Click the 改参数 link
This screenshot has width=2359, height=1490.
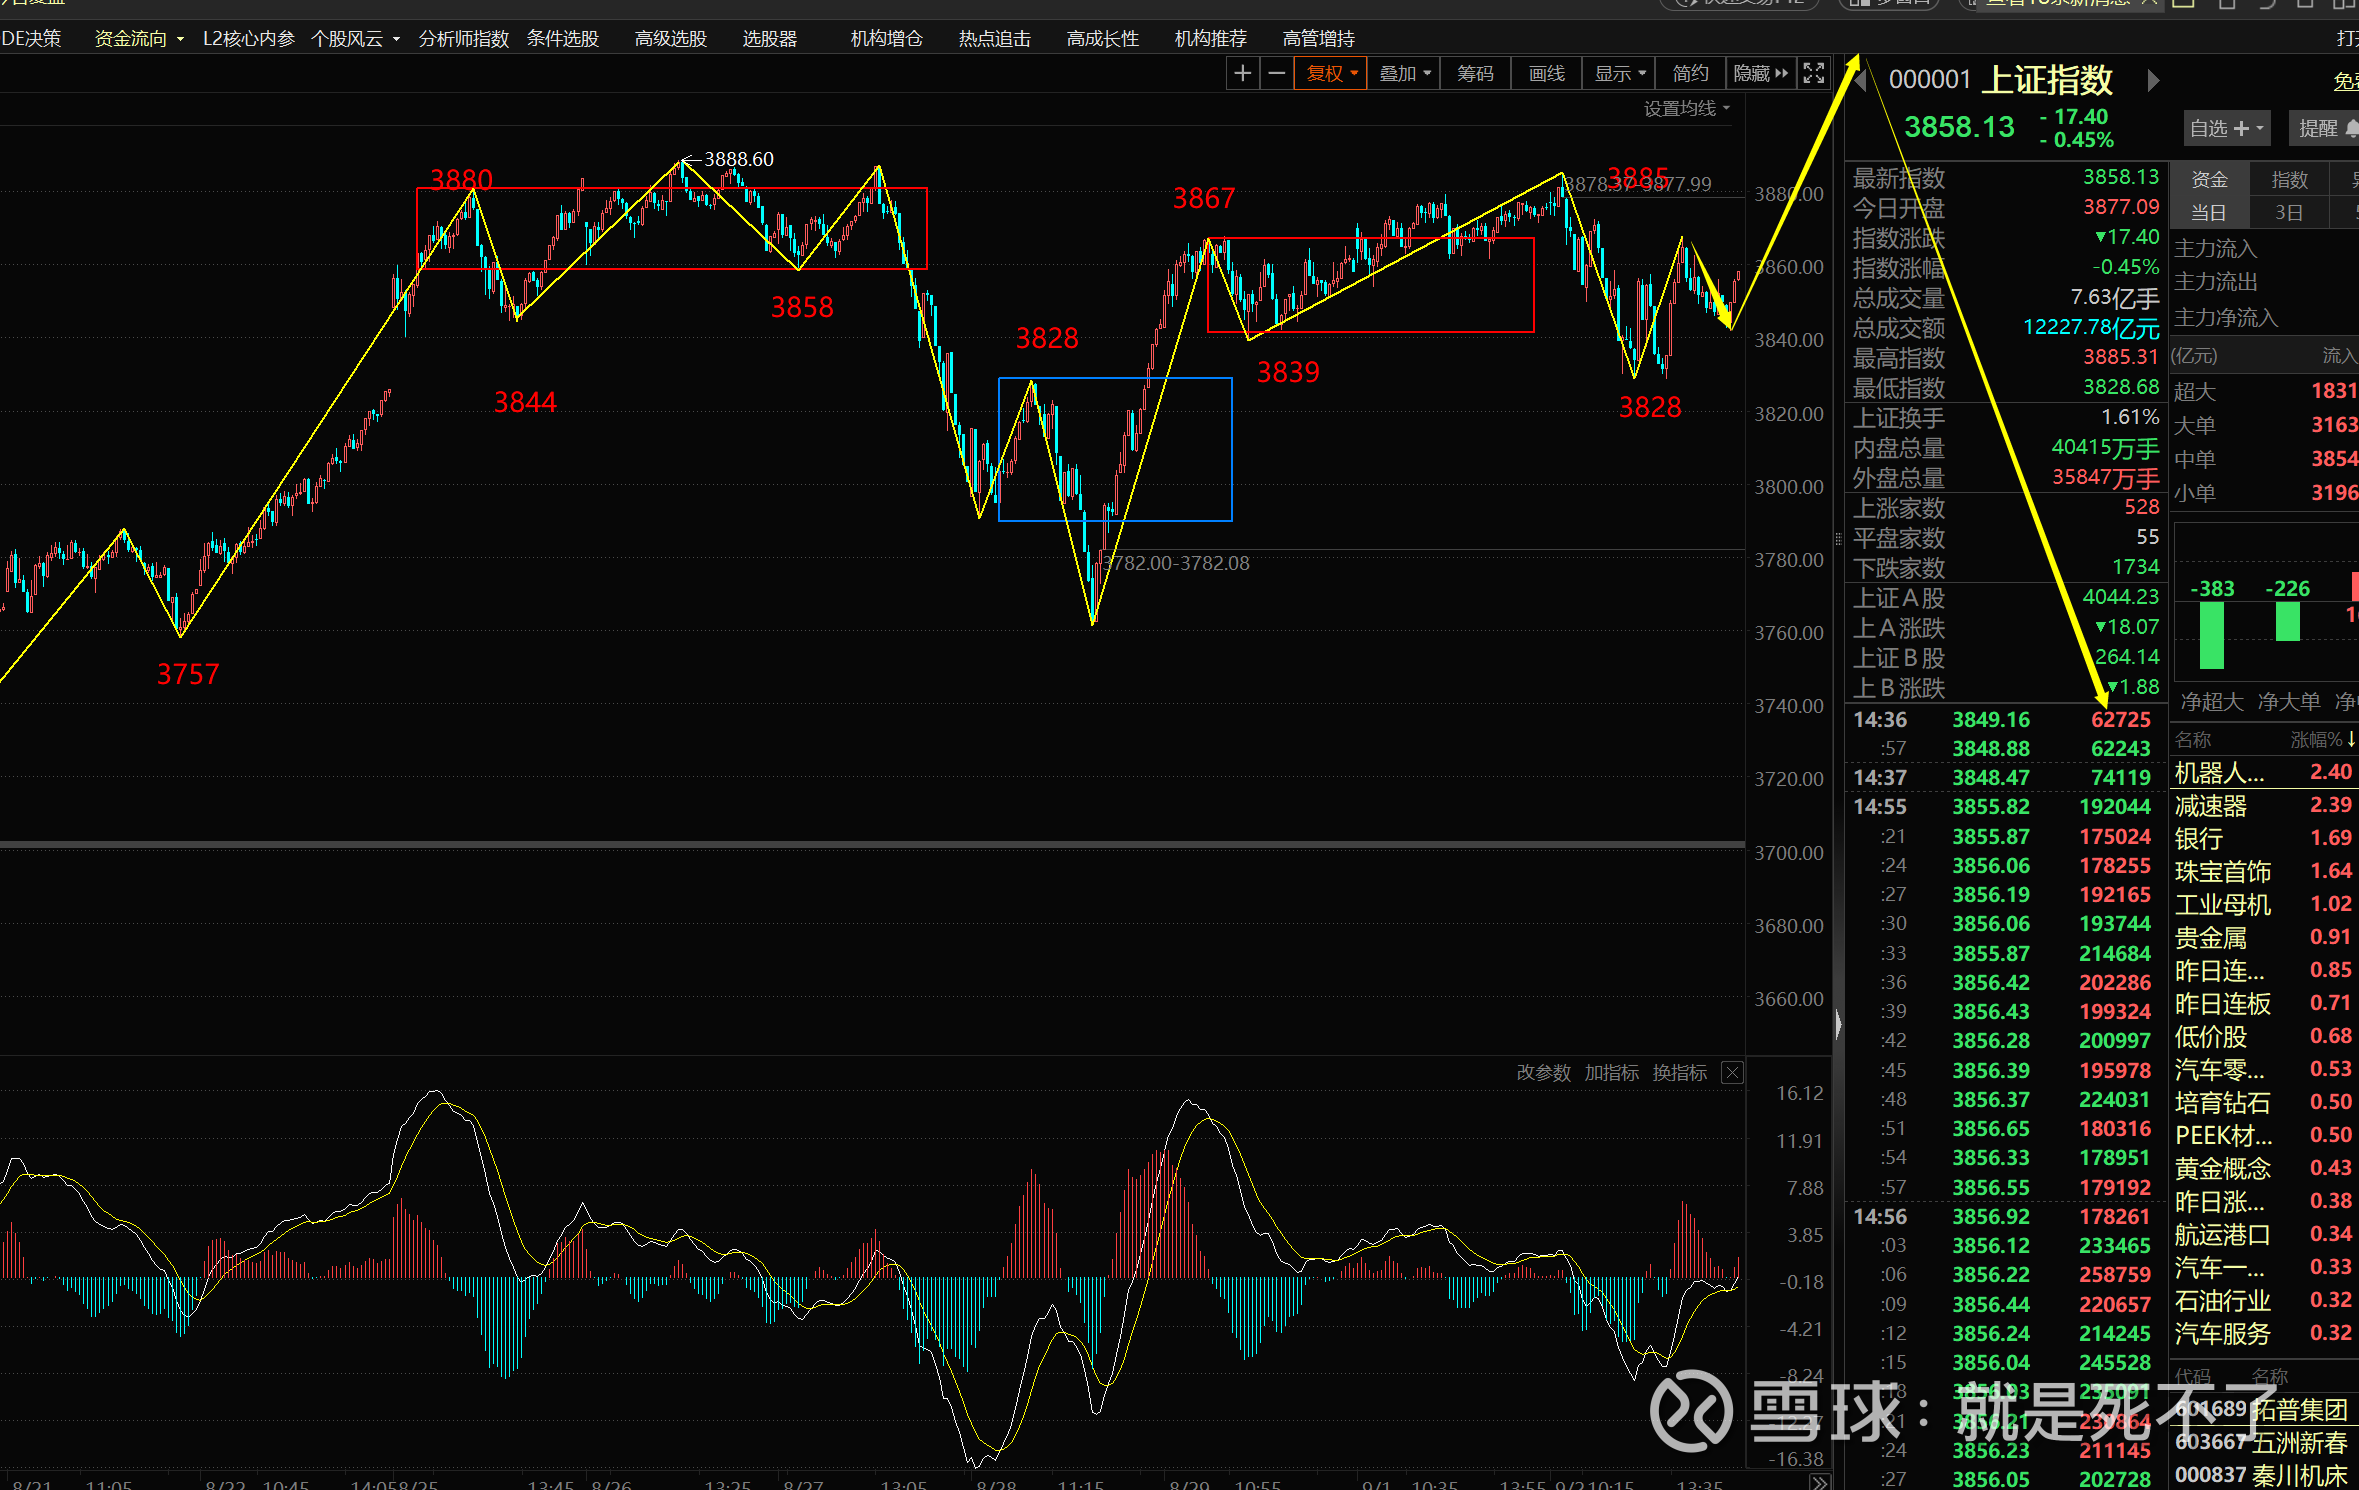(1543, 1073)
